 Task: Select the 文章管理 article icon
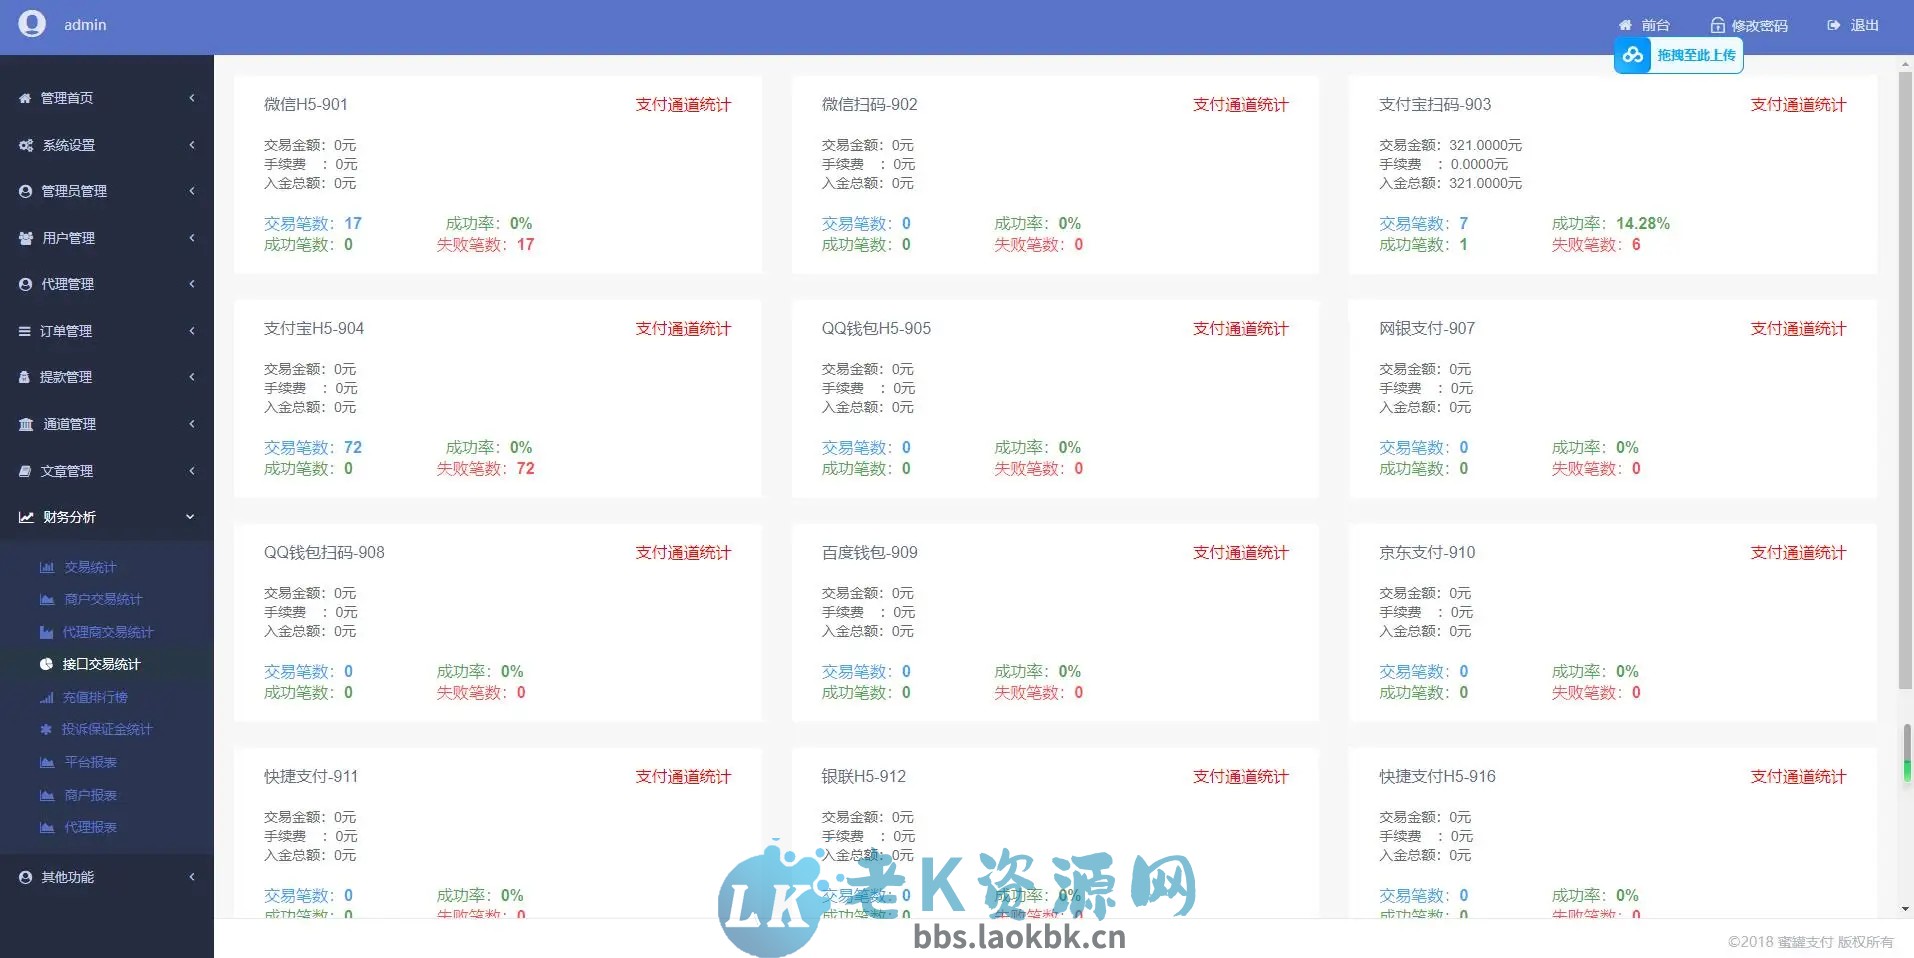point(25,470)
